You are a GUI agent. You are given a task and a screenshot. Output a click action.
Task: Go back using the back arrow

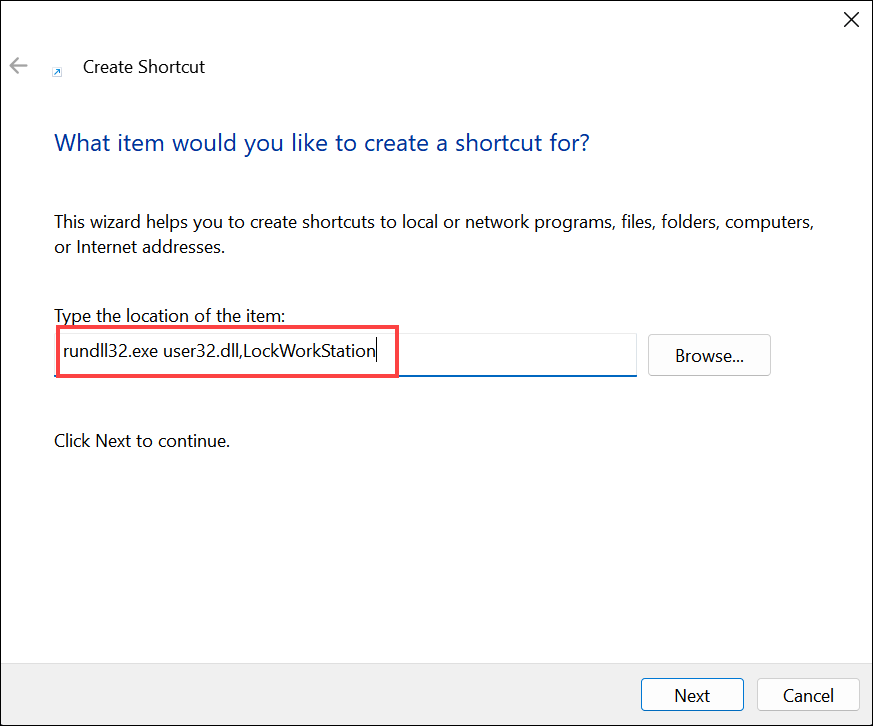(x=18, y=66)
